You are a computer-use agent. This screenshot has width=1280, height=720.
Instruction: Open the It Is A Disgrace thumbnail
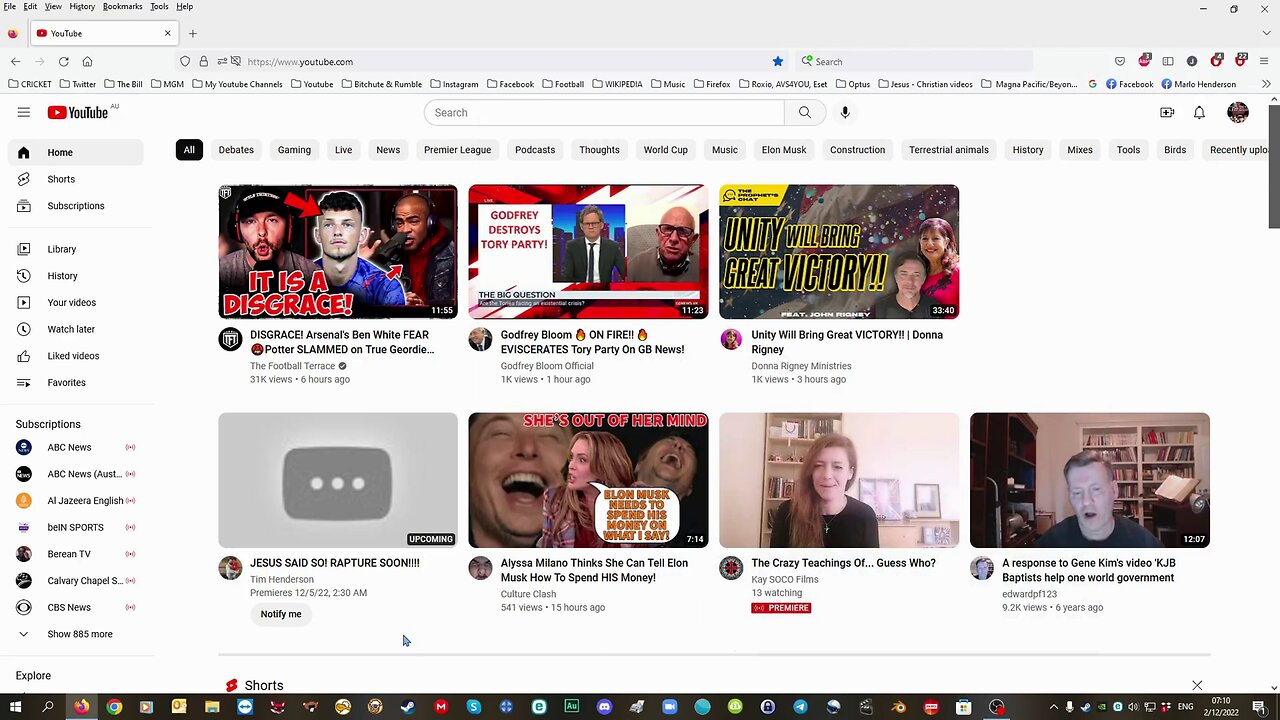[338, 252]
